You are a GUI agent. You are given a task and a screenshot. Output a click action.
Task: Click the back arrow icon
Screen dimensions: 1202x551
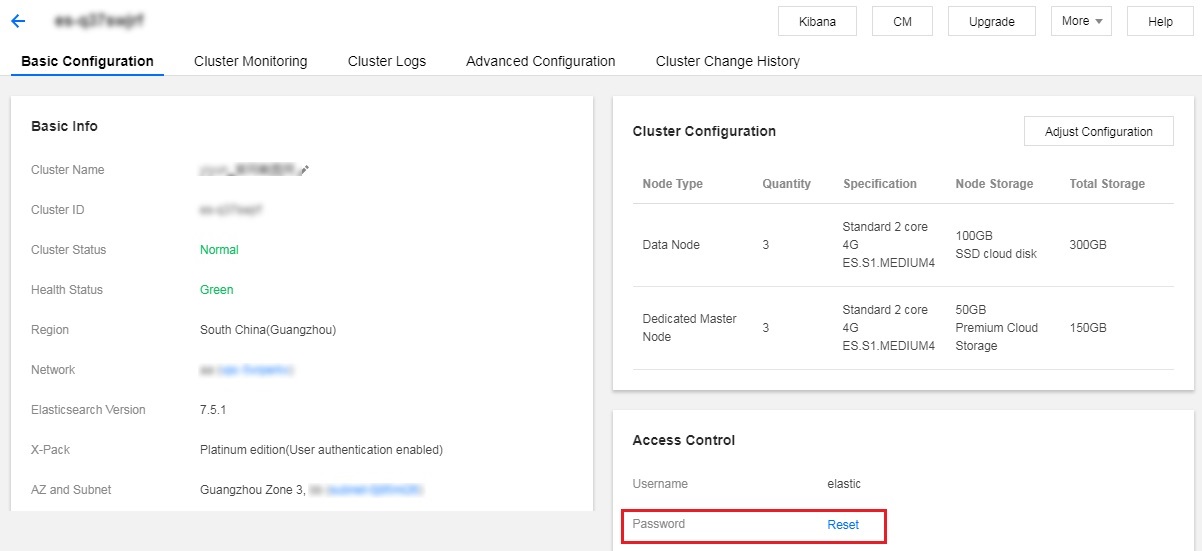tap(17, 21)
